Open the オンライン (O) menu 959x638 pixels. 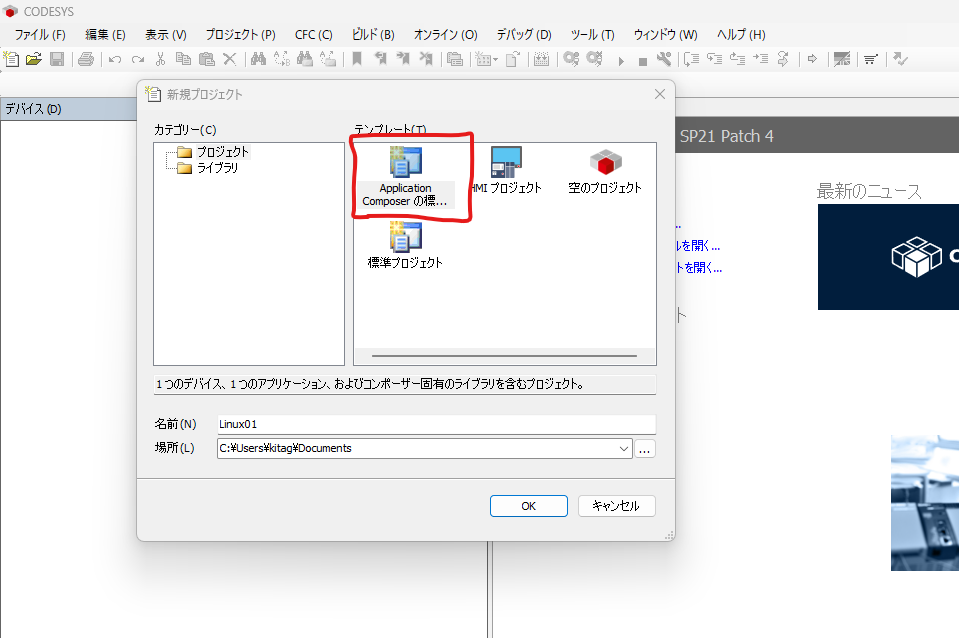point(445,35)
